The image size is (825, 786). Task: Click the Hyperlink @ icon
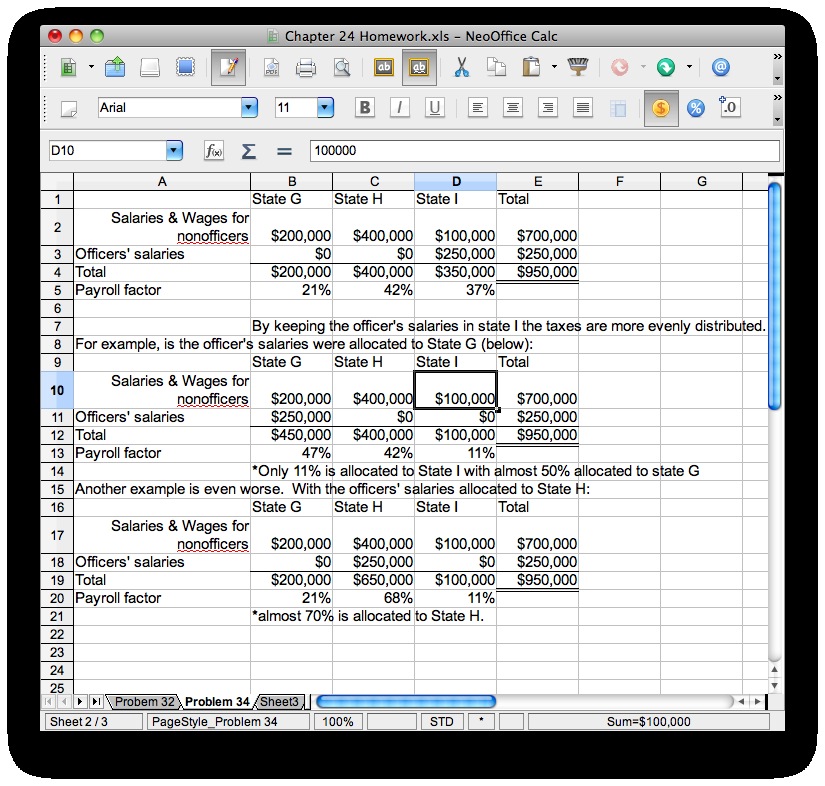click(x=720, y=67)
